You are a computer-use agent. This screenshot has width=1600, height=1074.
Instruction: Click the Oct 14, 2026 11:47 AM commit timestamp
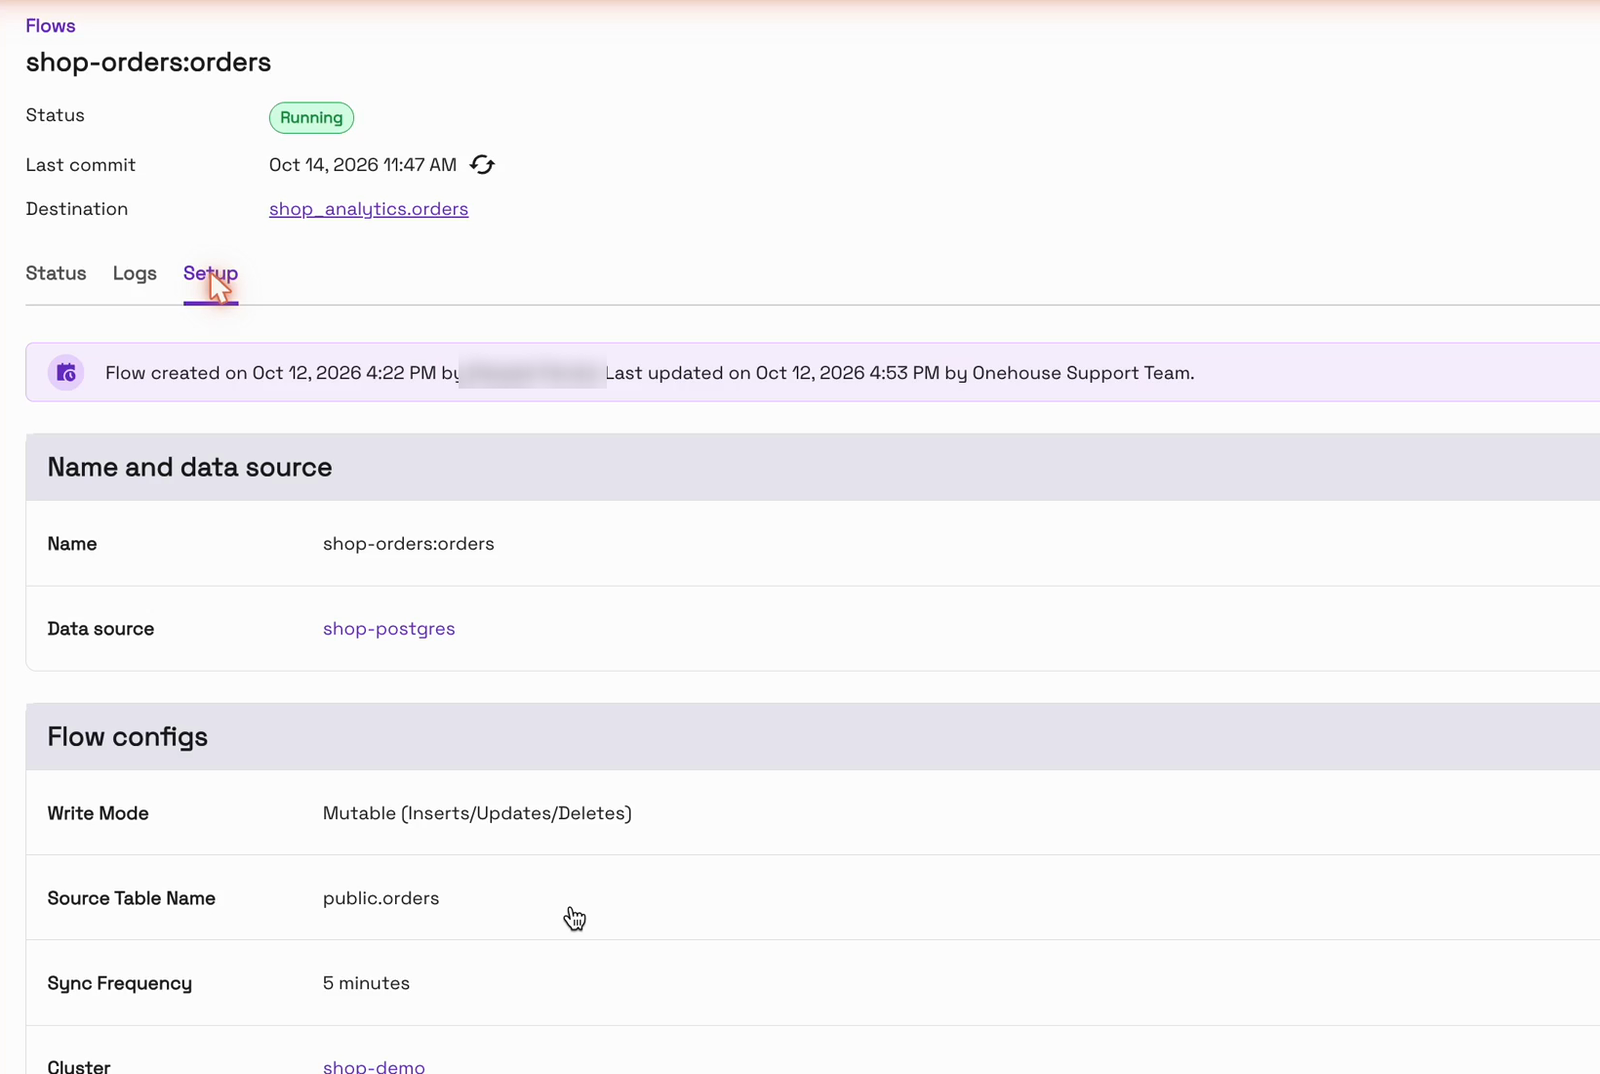pyautogui.click(x=362, y=165)
